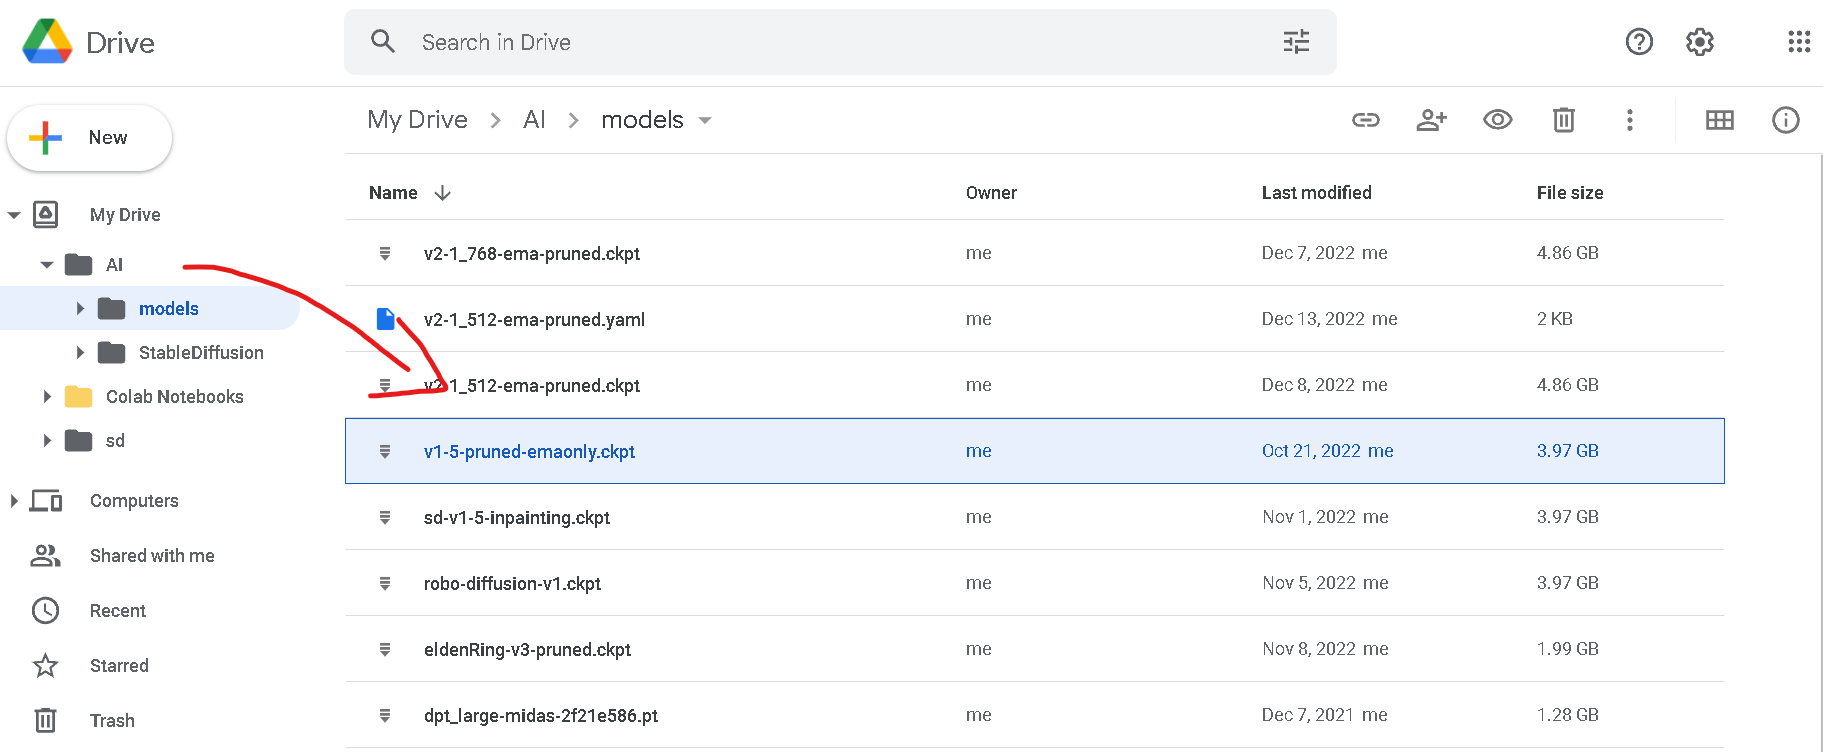Click file icon of sd-v1-5-inpainting.ckpt
The width and height of the screenshot is (1823, 752).
tap(385, 517)
